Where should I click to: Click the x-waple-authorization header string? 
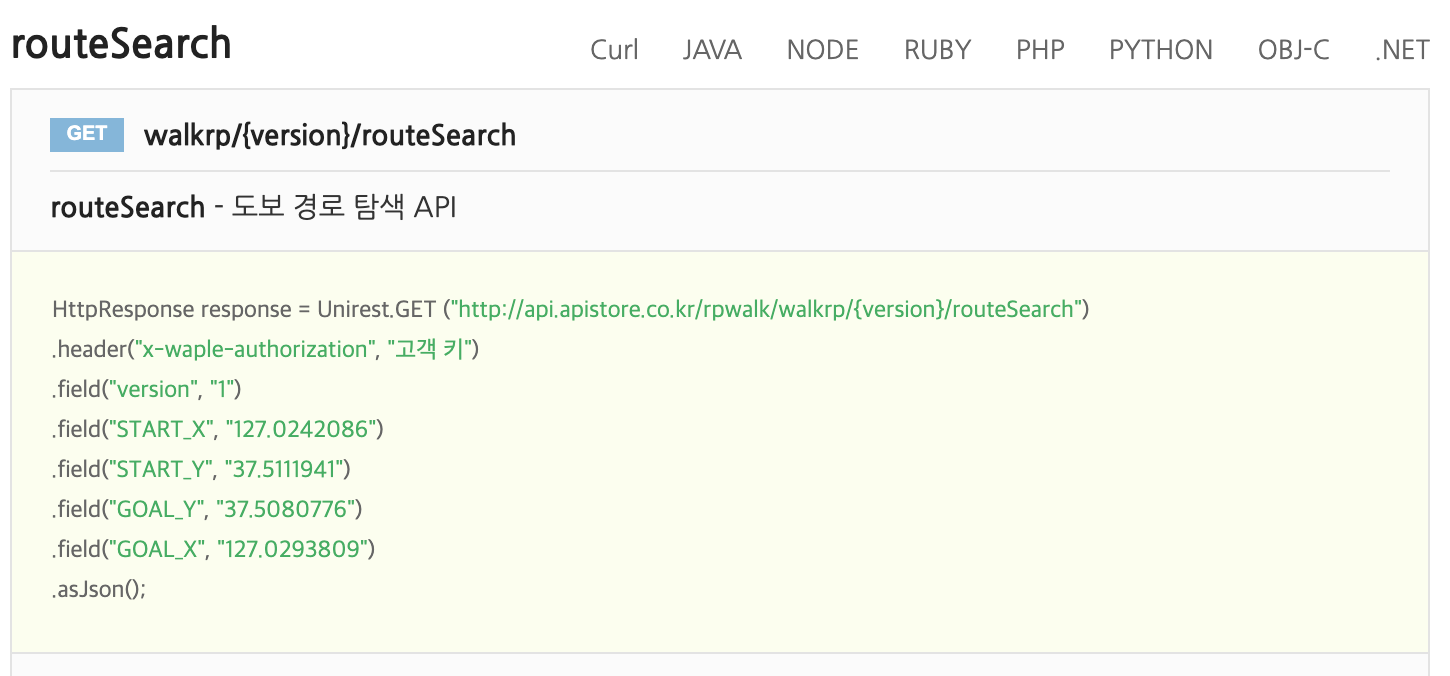point(254,349)
